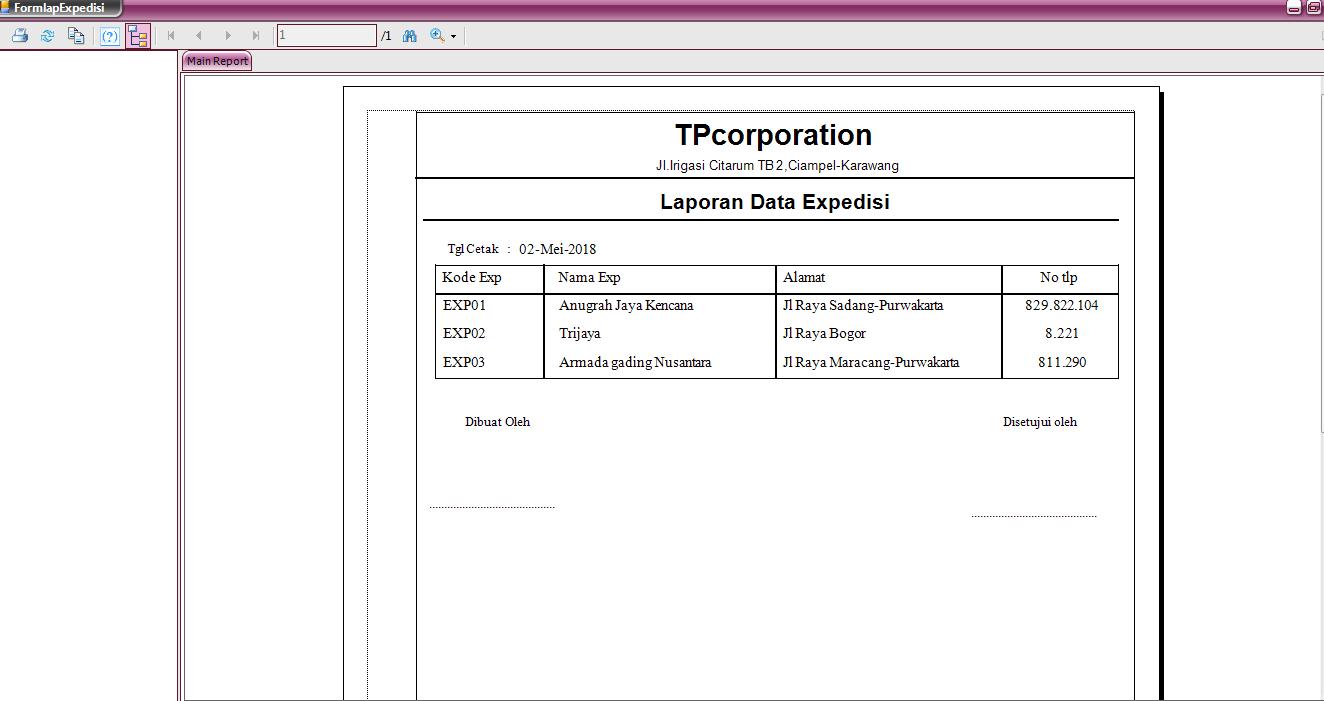Click the Kode Exp column header
Screen dimensions: 1324x701
(472, 278)
